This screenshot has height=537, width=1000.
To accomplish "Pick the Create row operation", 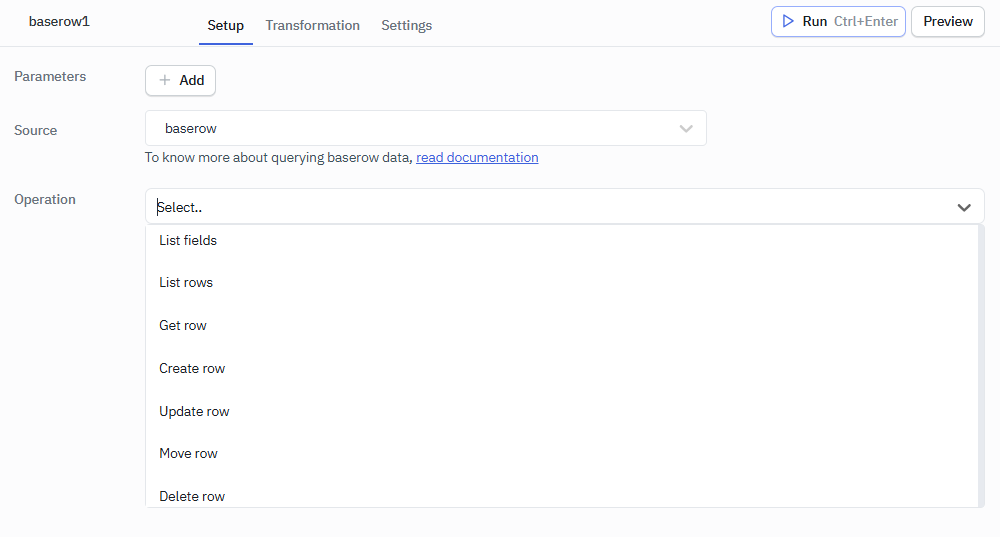I will (x=192, y=369).
